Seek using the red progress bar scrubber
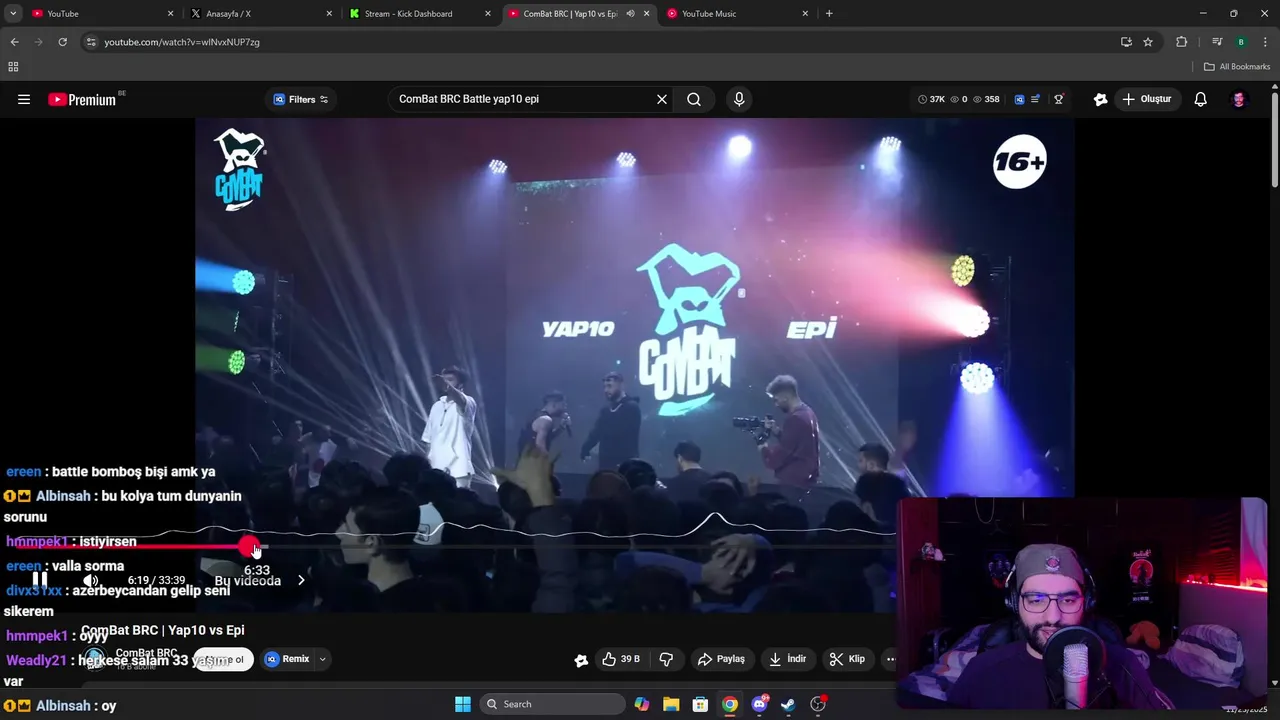 248,546
